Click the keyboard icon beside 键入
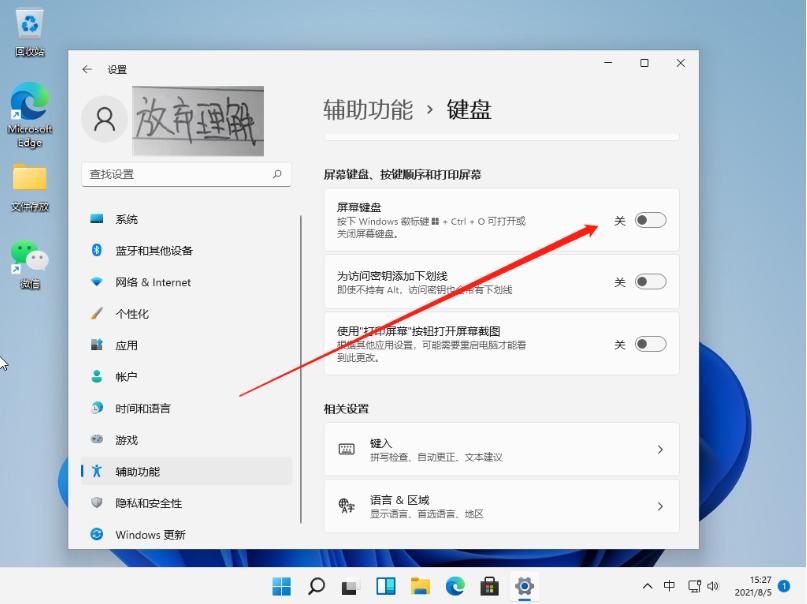The image size is (807, 604). coord(346,449)
